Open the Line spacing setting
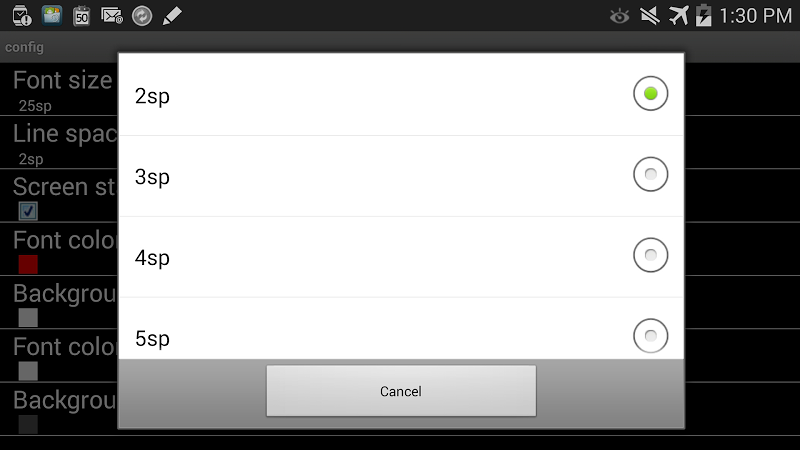The image size is (800, 450). pos(59,142)
